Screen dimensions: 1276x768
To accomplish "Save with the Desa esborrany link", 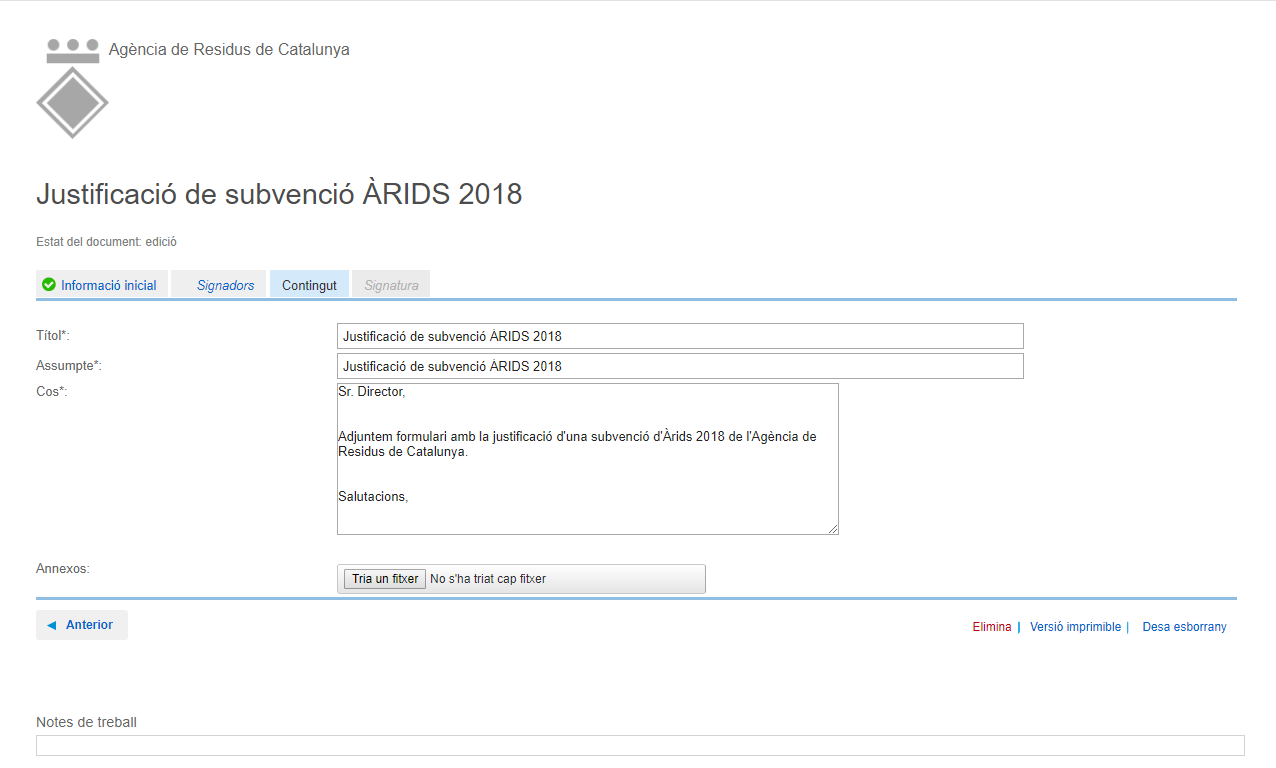I will (1184, 627).
